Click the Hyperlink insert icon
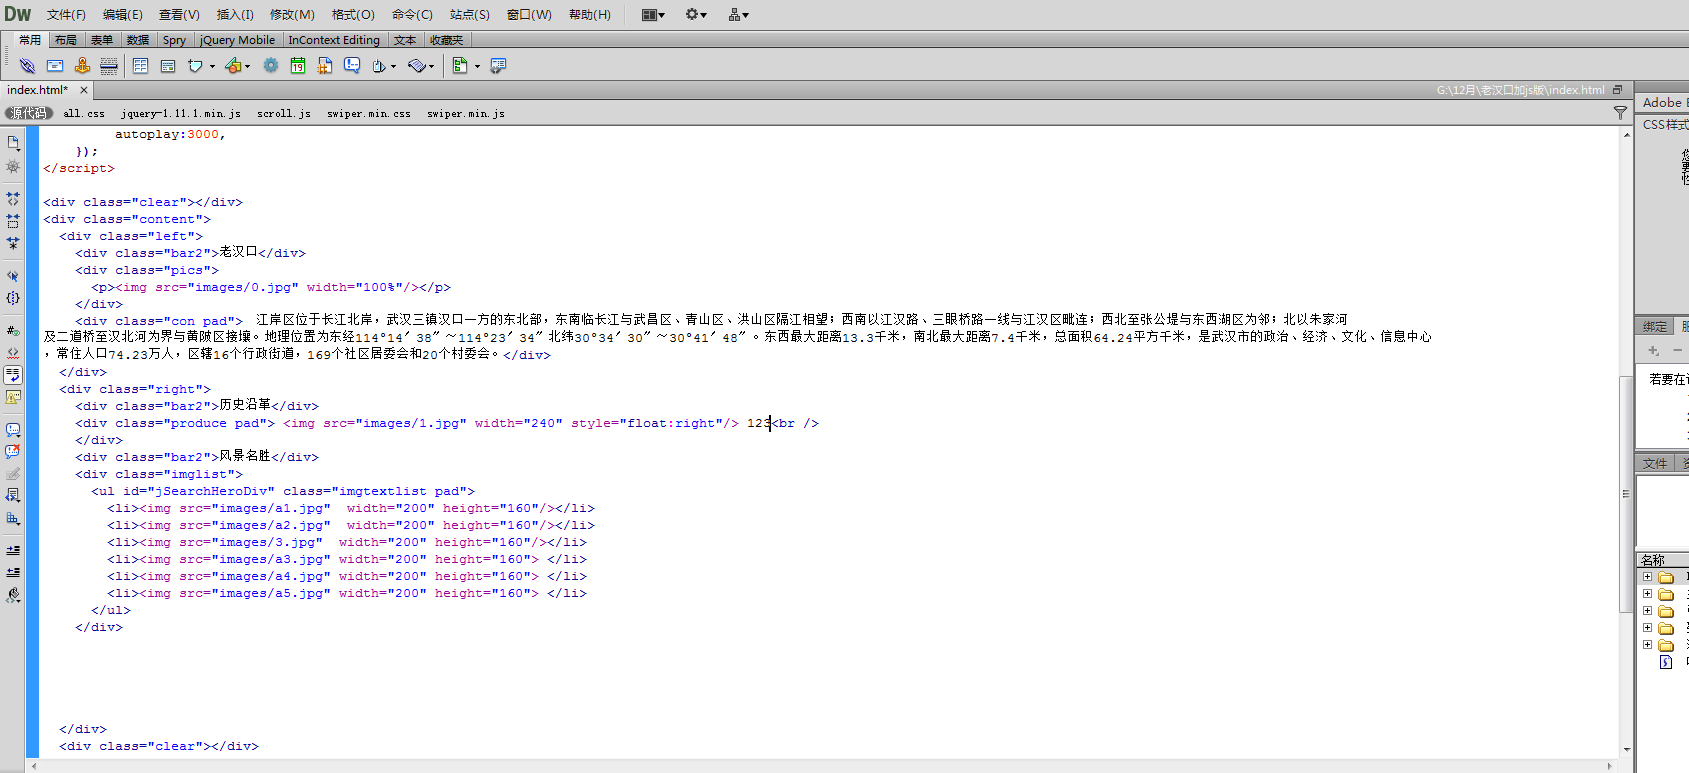1689x773 pixels. coord(27,66)
